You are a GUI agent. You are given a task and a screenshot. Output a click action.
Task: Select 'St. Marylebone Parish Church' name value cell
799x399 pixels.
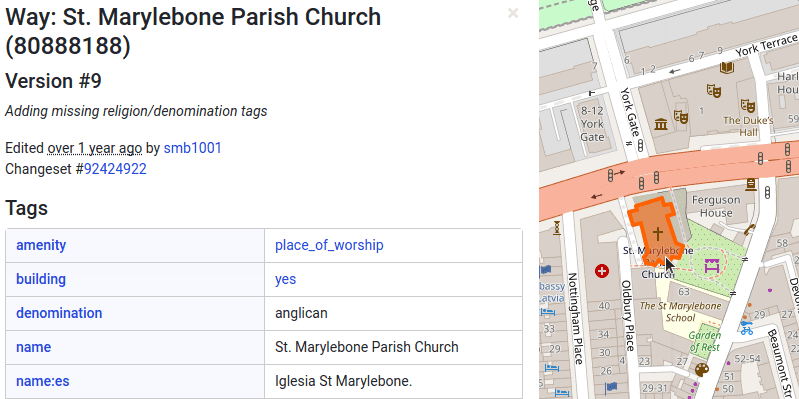pos(393,347)
